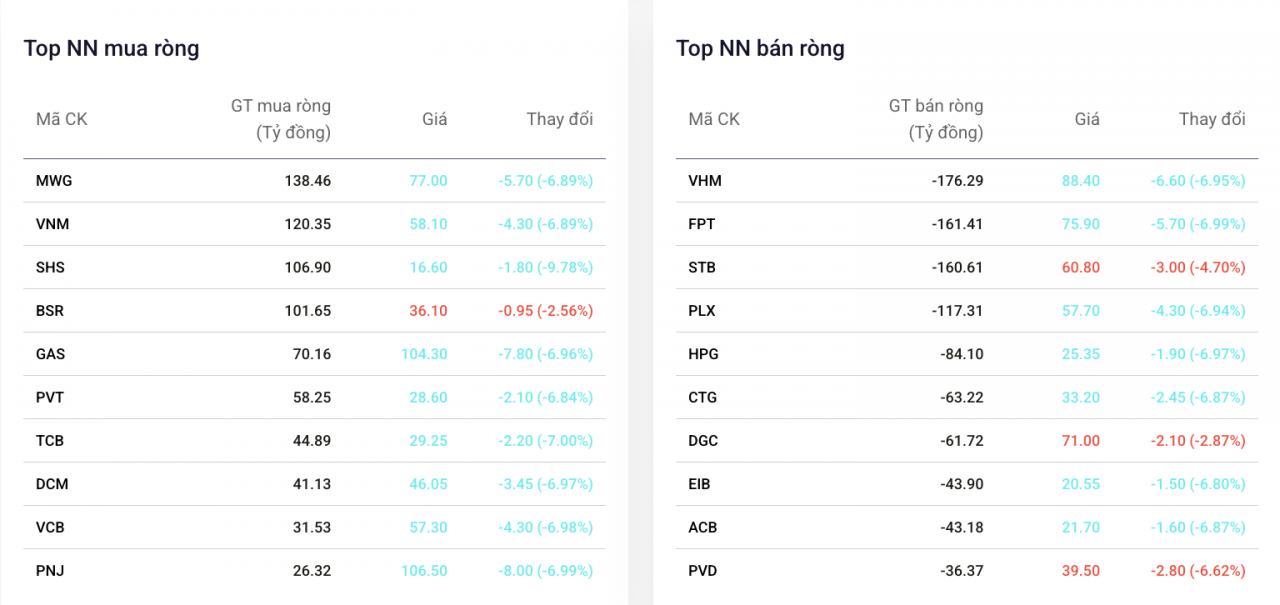Open GAS stock details
This screenshot has height=605, width=1280.
(x=51, y=354)
